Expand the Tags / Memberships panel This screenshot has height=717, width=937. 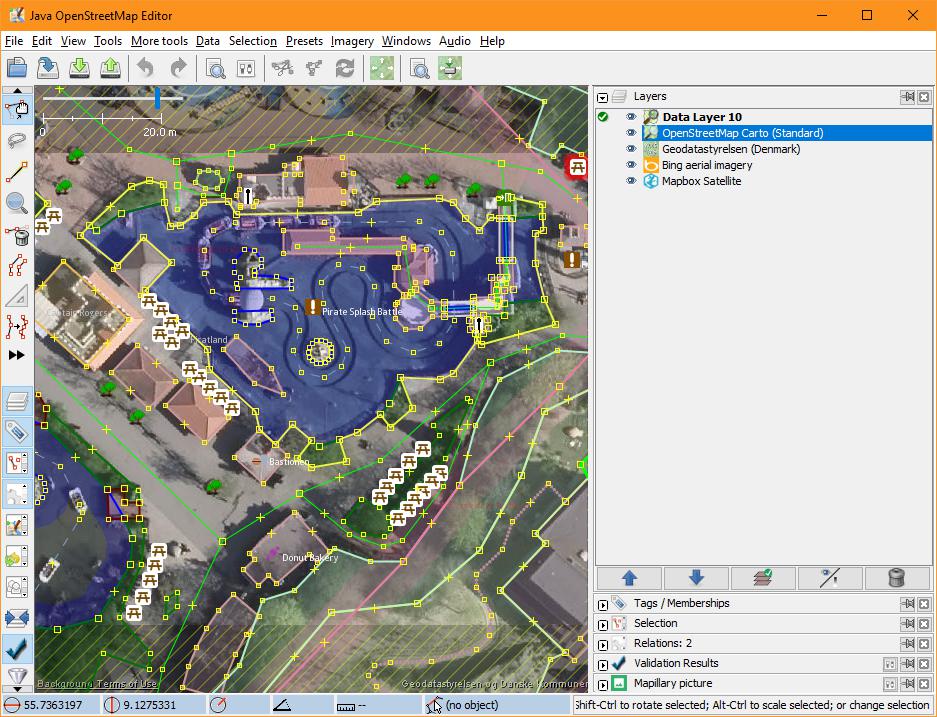[x=603, y=604]
